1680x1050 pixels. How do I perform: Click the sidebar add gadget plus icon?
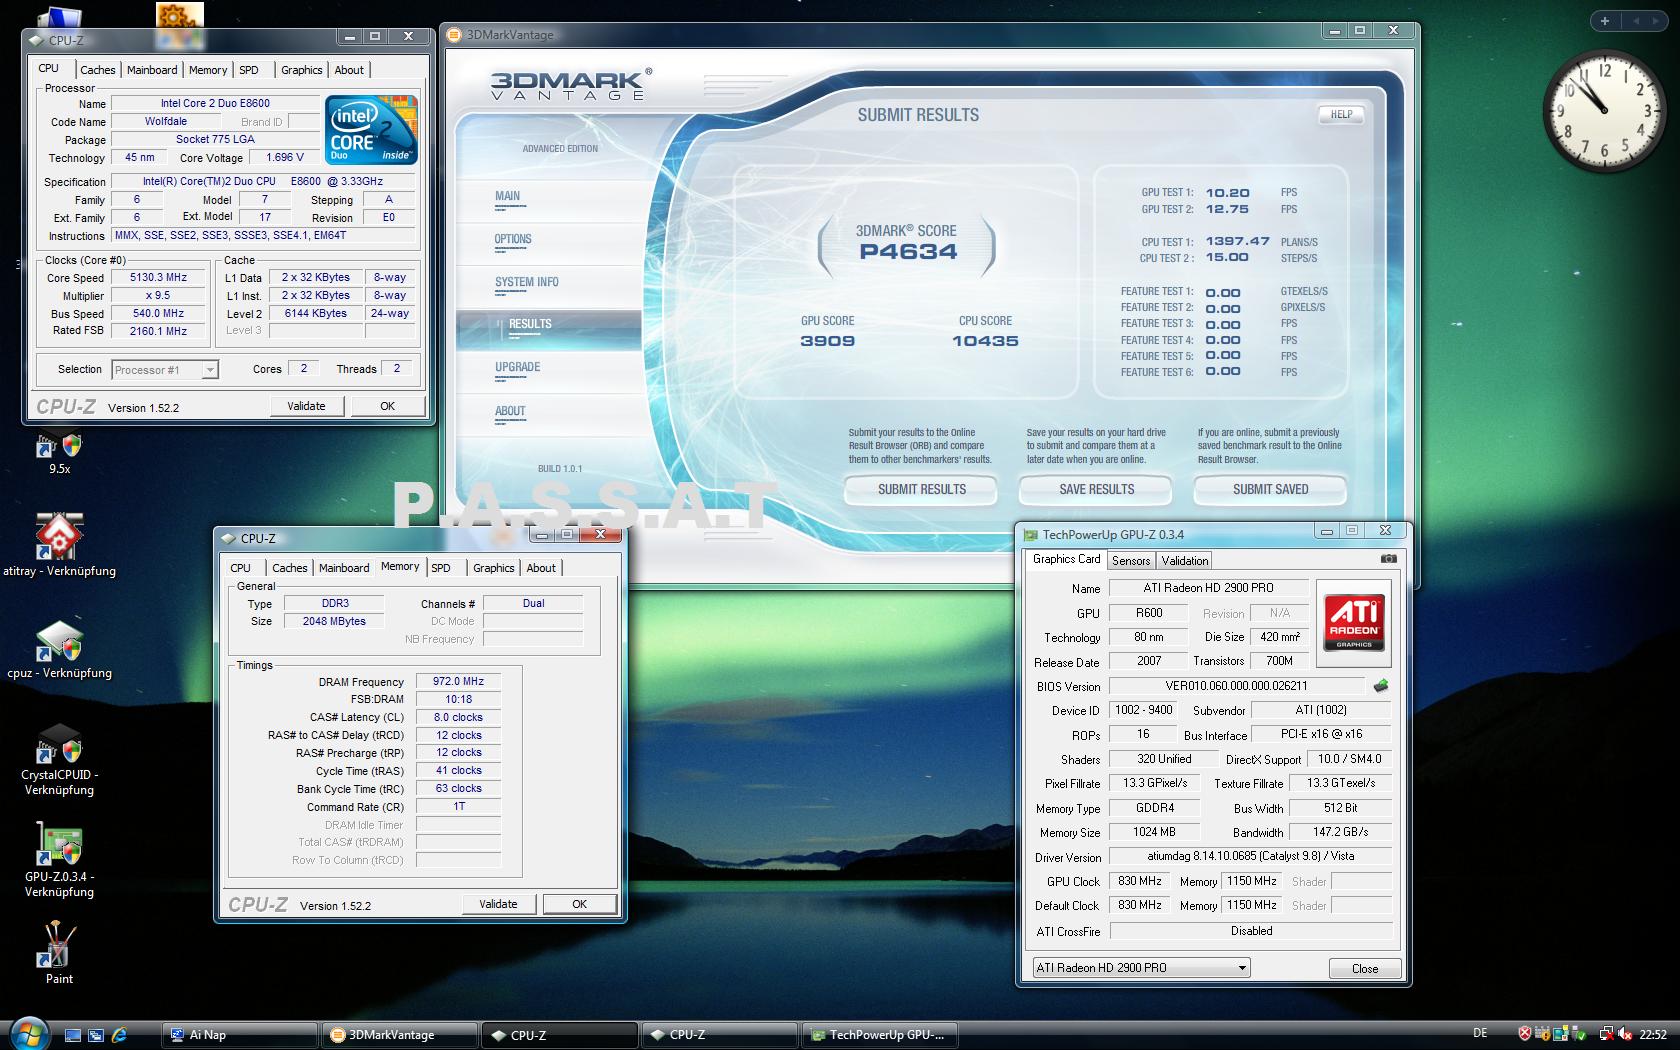coord(1605,20)
